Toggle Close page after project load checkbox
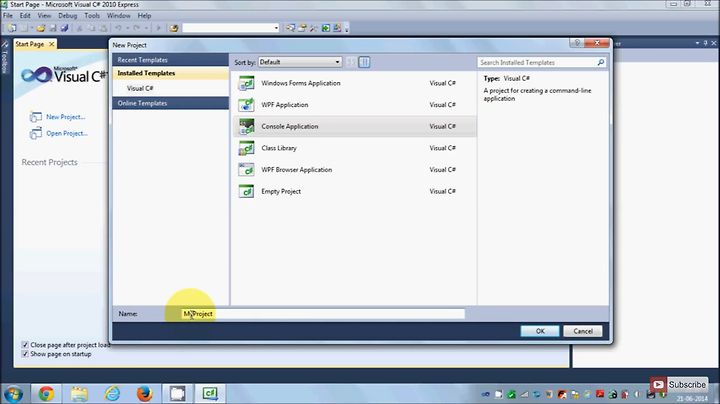Viewport: 720px width, 404px height. point(25,345)
